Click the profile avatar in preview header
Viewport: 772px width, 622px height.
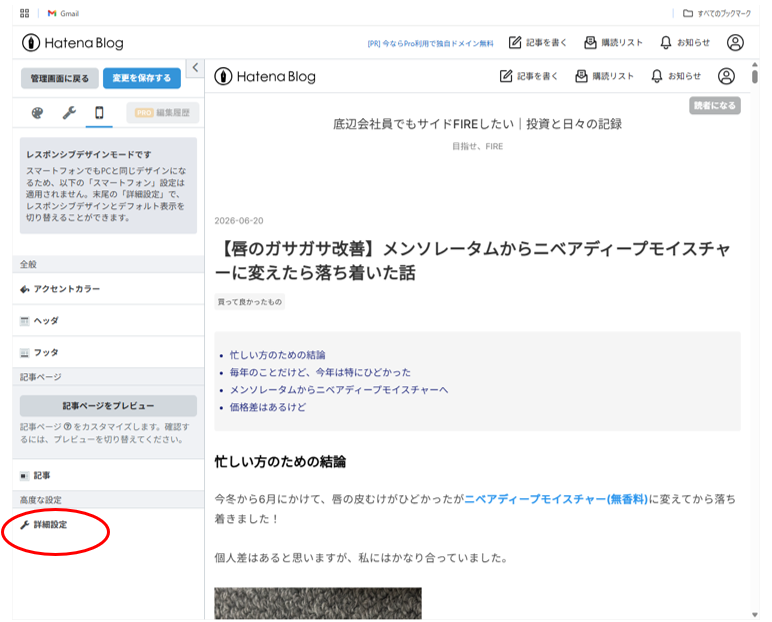coord(726,76)
